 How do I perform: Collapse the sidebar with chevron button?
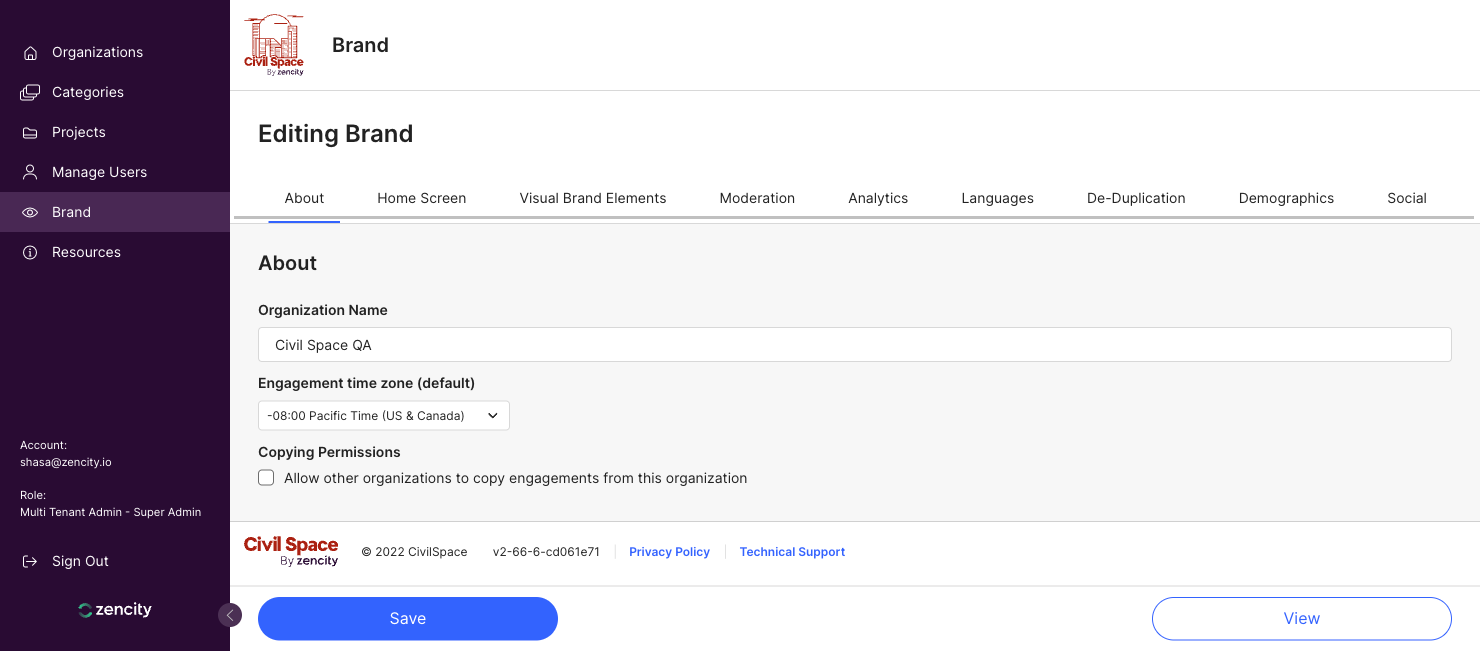[x=230, y=615]
